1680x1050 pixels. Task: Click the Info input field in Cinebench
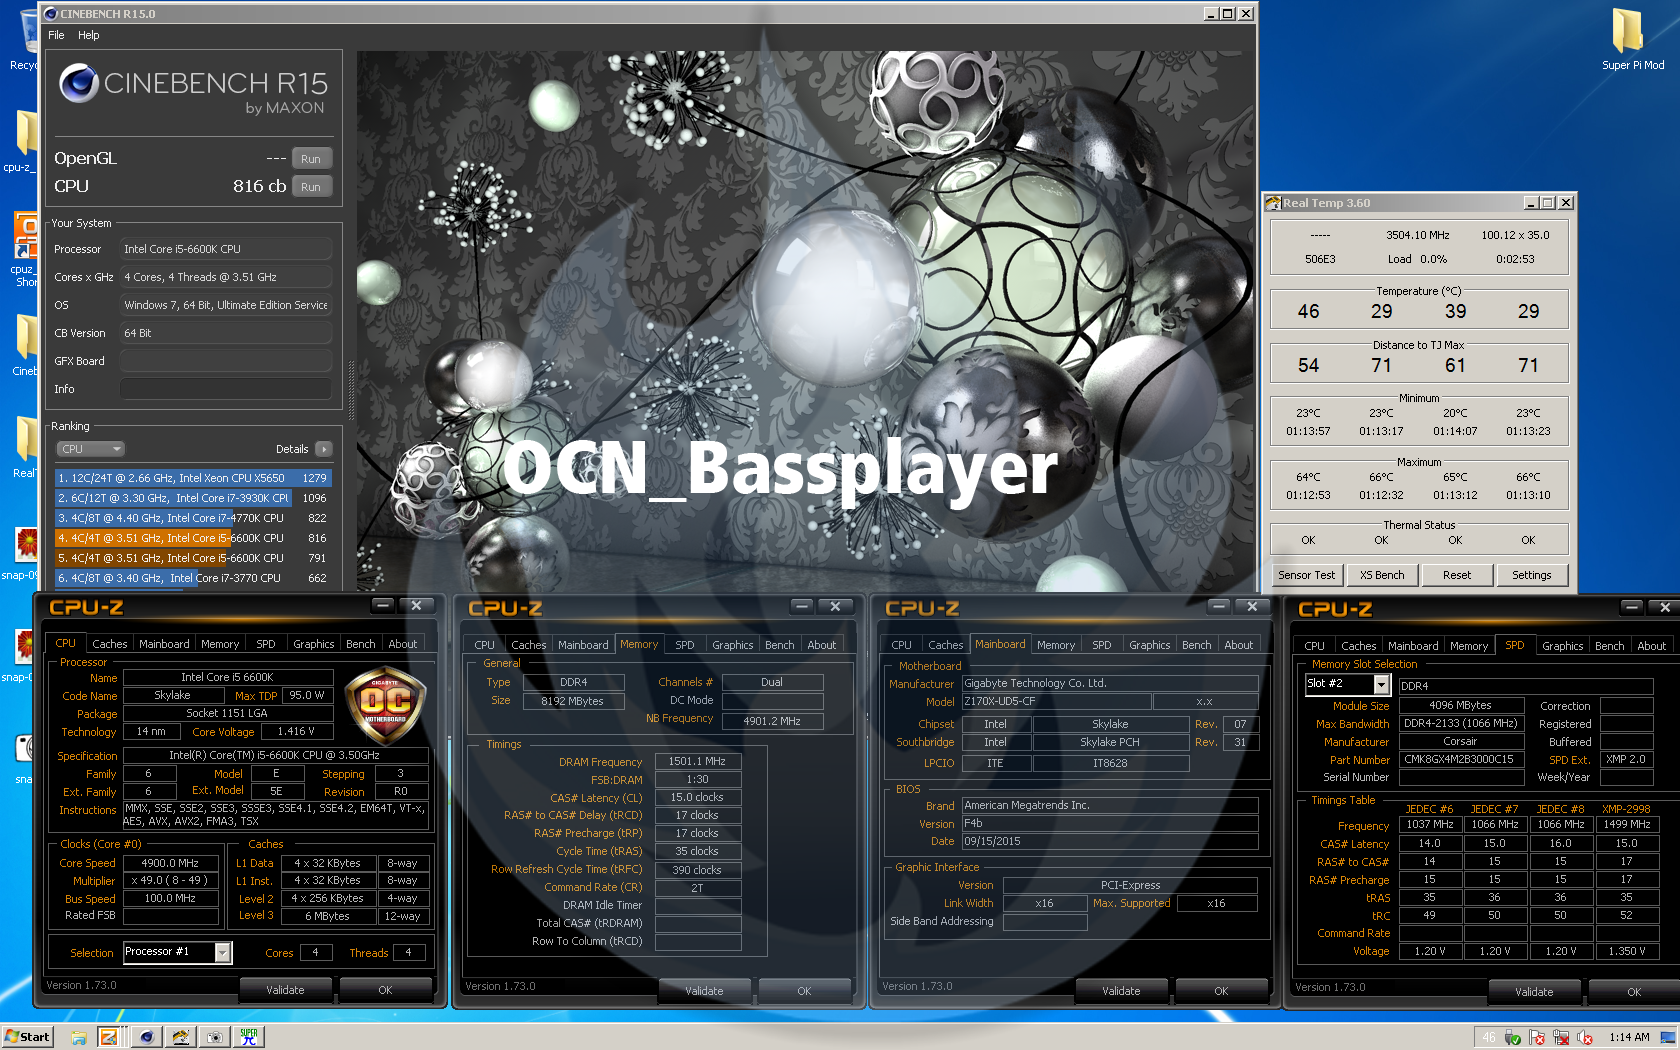point(226,389)
